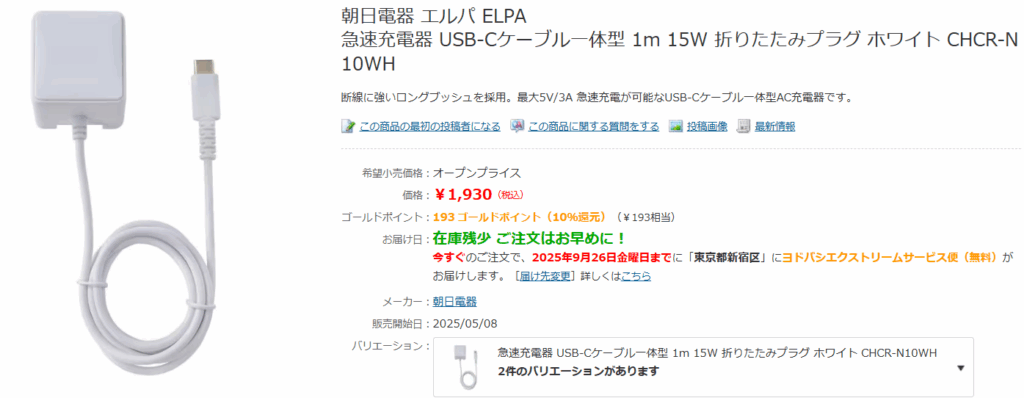Click the 届け先変更 link
This screenshot has height=398, width=1024.
[545, 276]
